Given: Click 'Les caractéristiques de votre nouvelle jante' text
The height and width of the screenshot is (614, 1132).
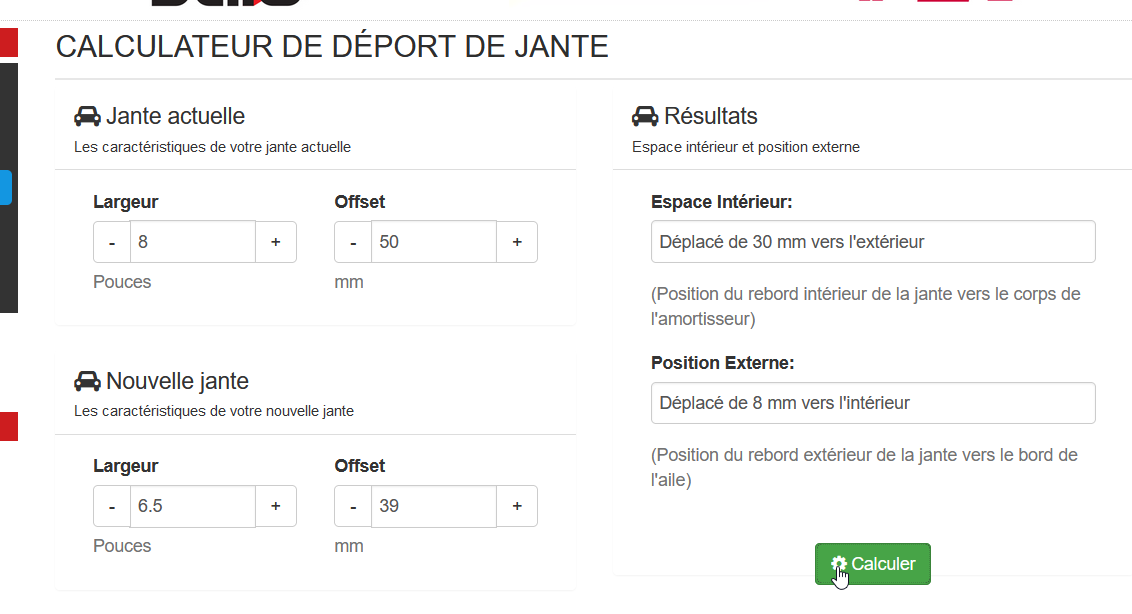Looking at the screenshot, I should coord(214,411).
